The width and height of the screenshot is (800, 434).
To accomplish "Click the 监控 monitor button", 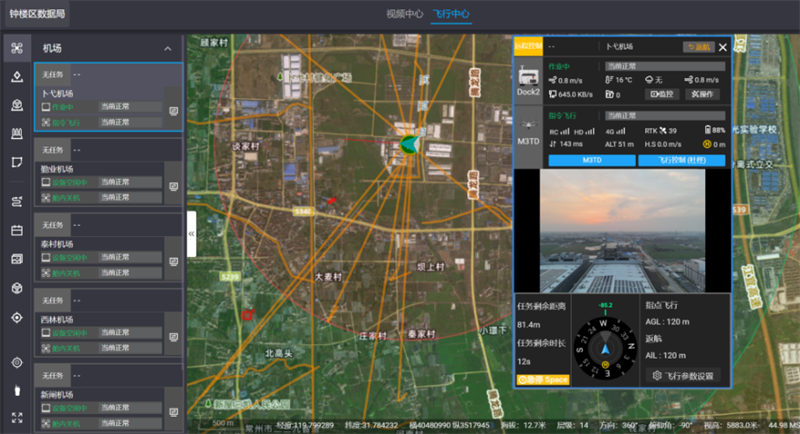I will [662, 94].
